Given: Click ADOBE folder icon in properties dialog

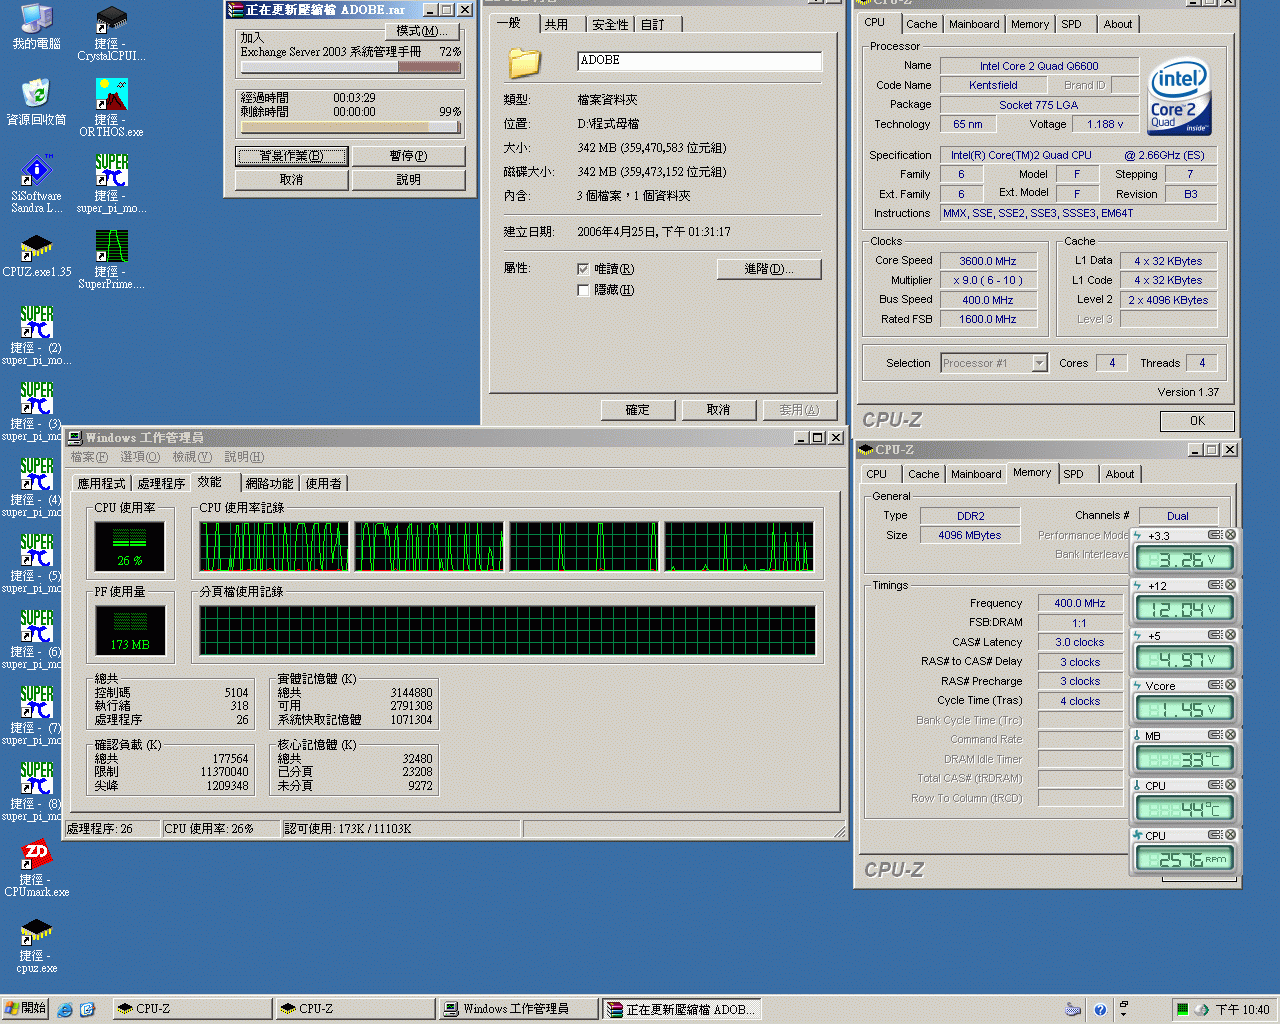Looking at the screenshot, I should tap(525, 62).
